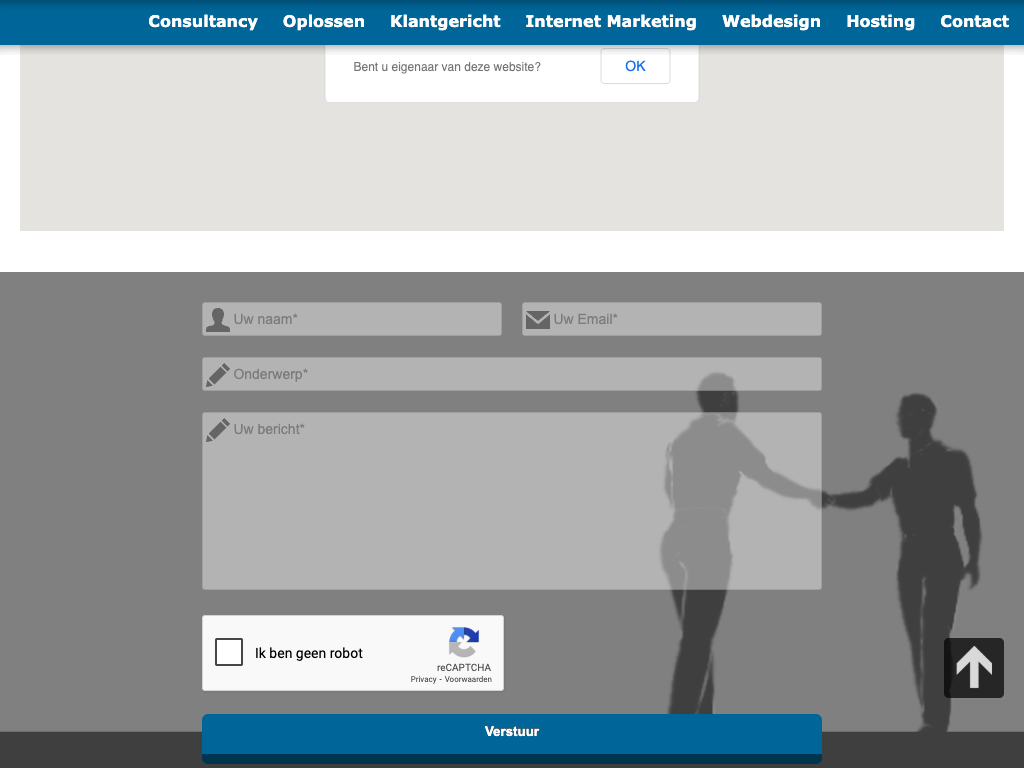Click the pencil icon beside Uw bericht
Viewport: 1024px width, 768px height.
tap(217, 430)
